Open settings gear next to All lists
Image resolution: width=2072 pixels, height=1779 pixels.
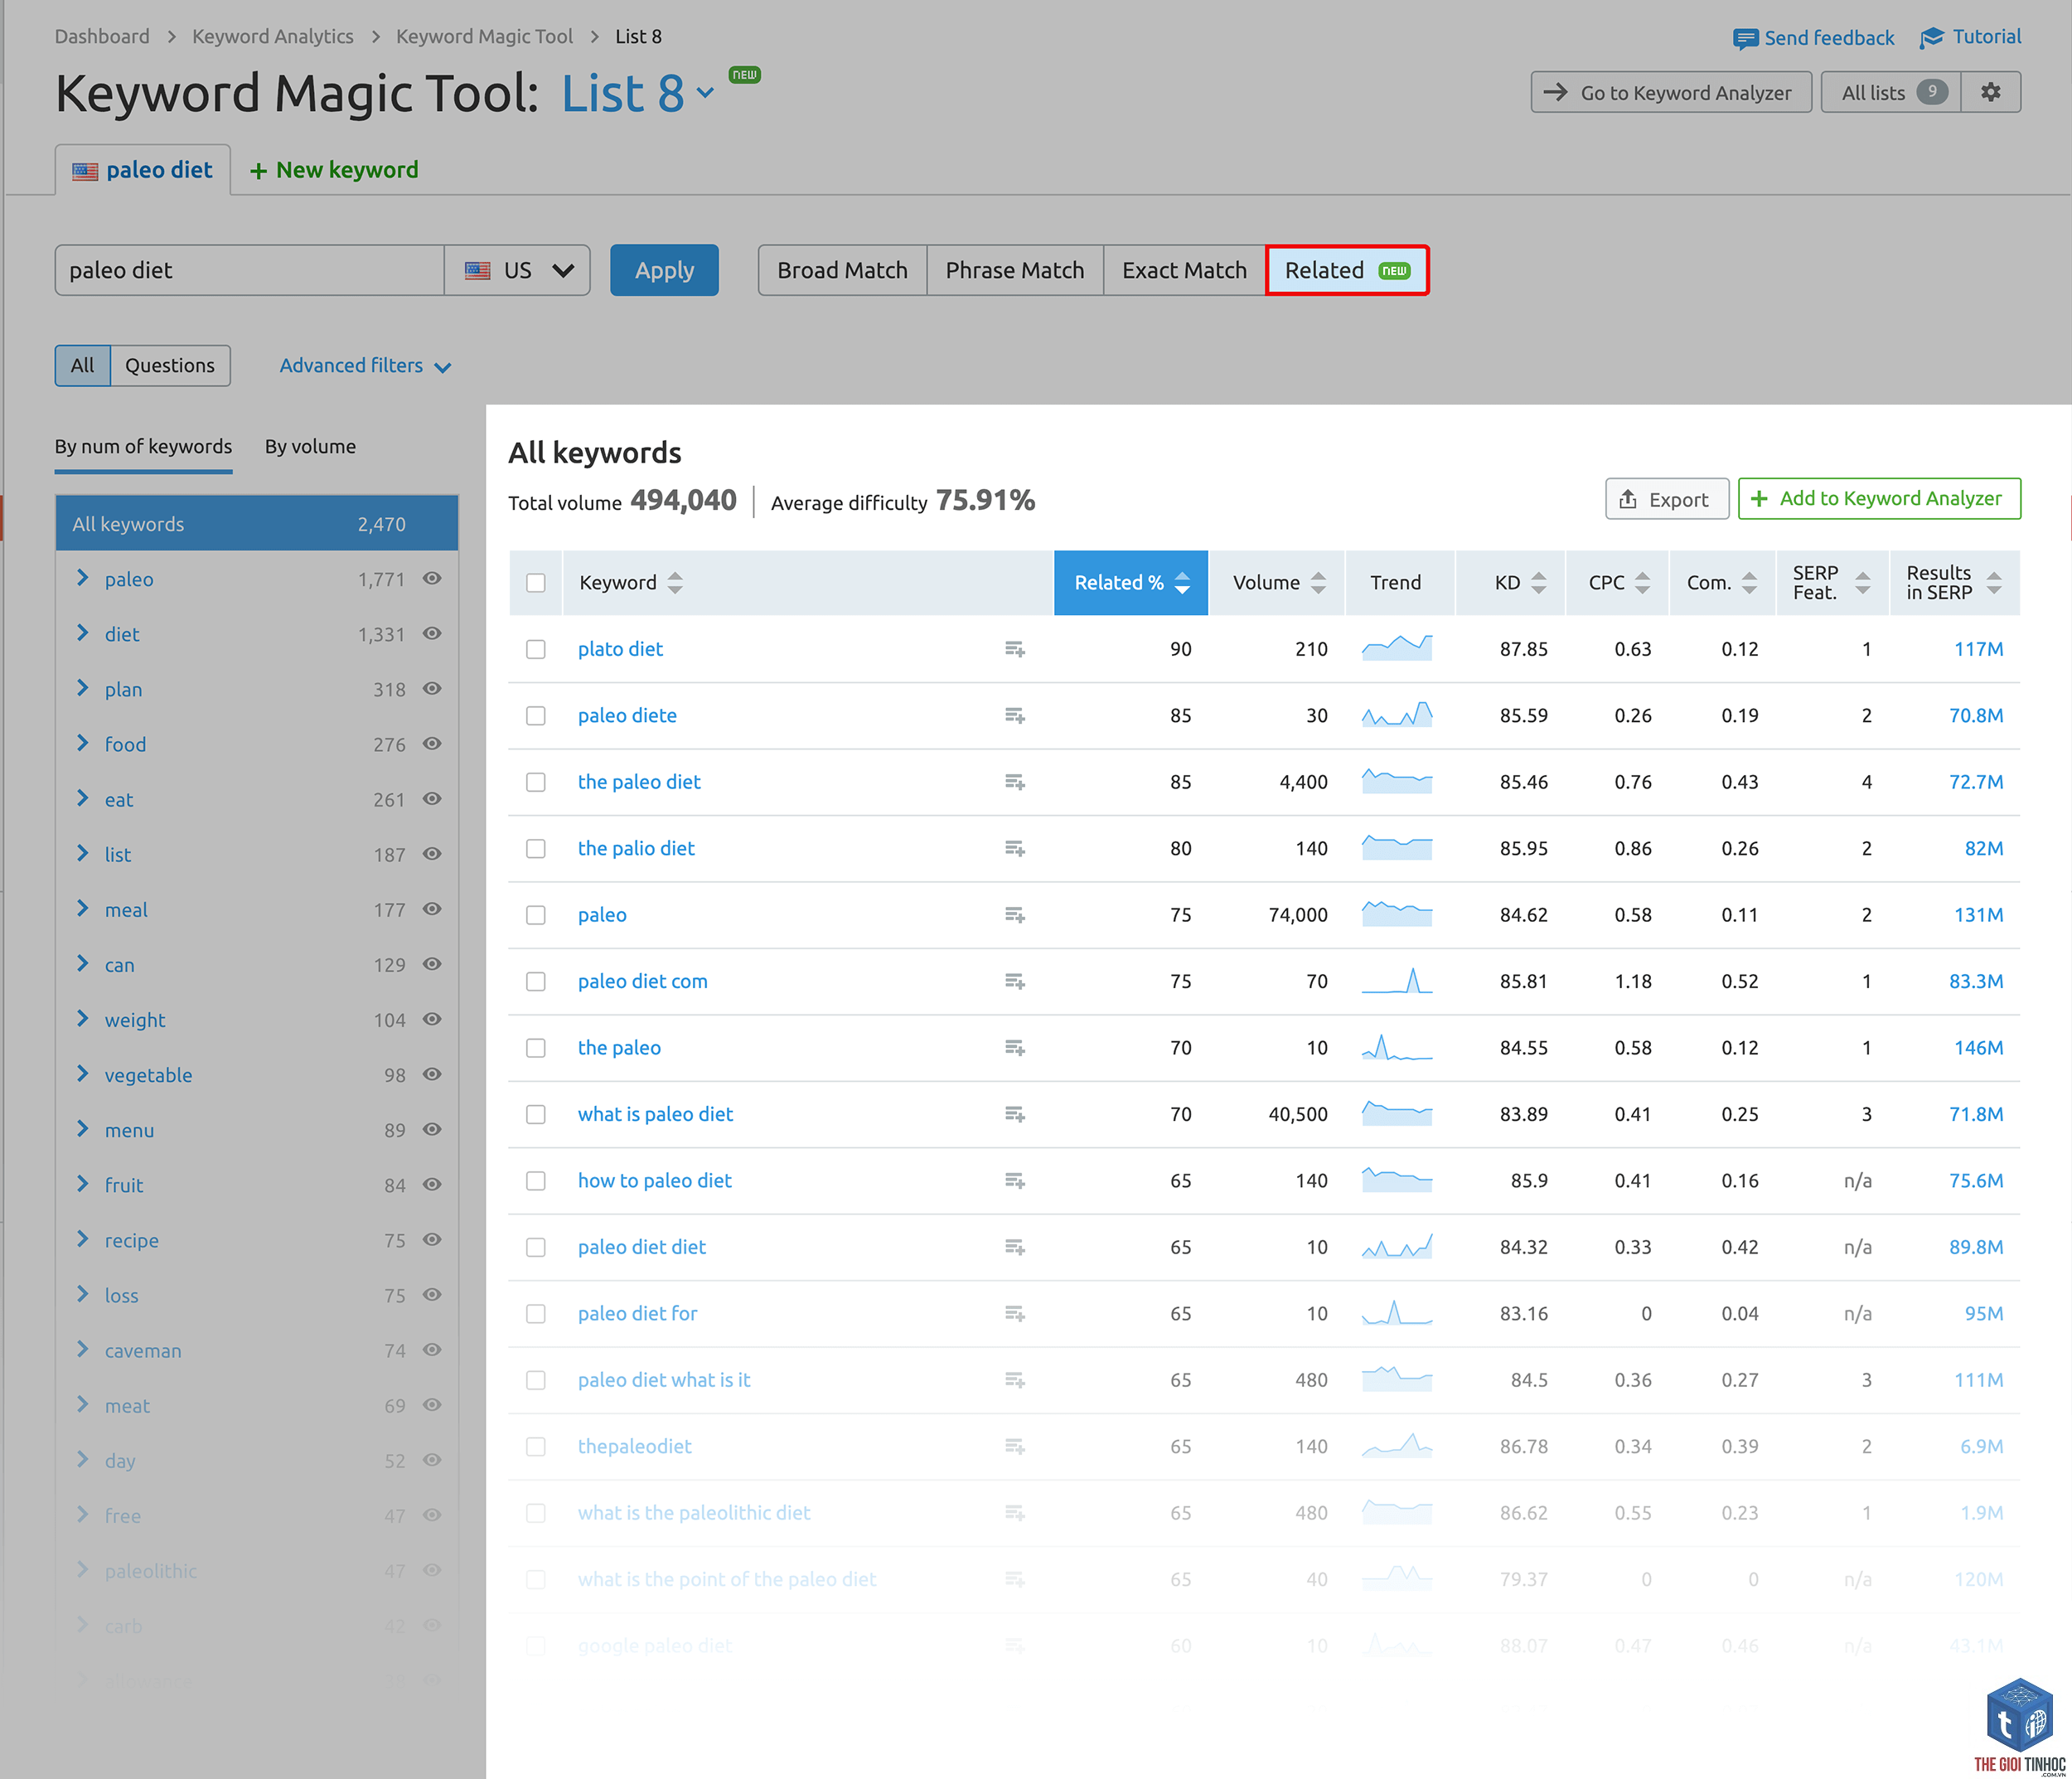[1990, 92]
